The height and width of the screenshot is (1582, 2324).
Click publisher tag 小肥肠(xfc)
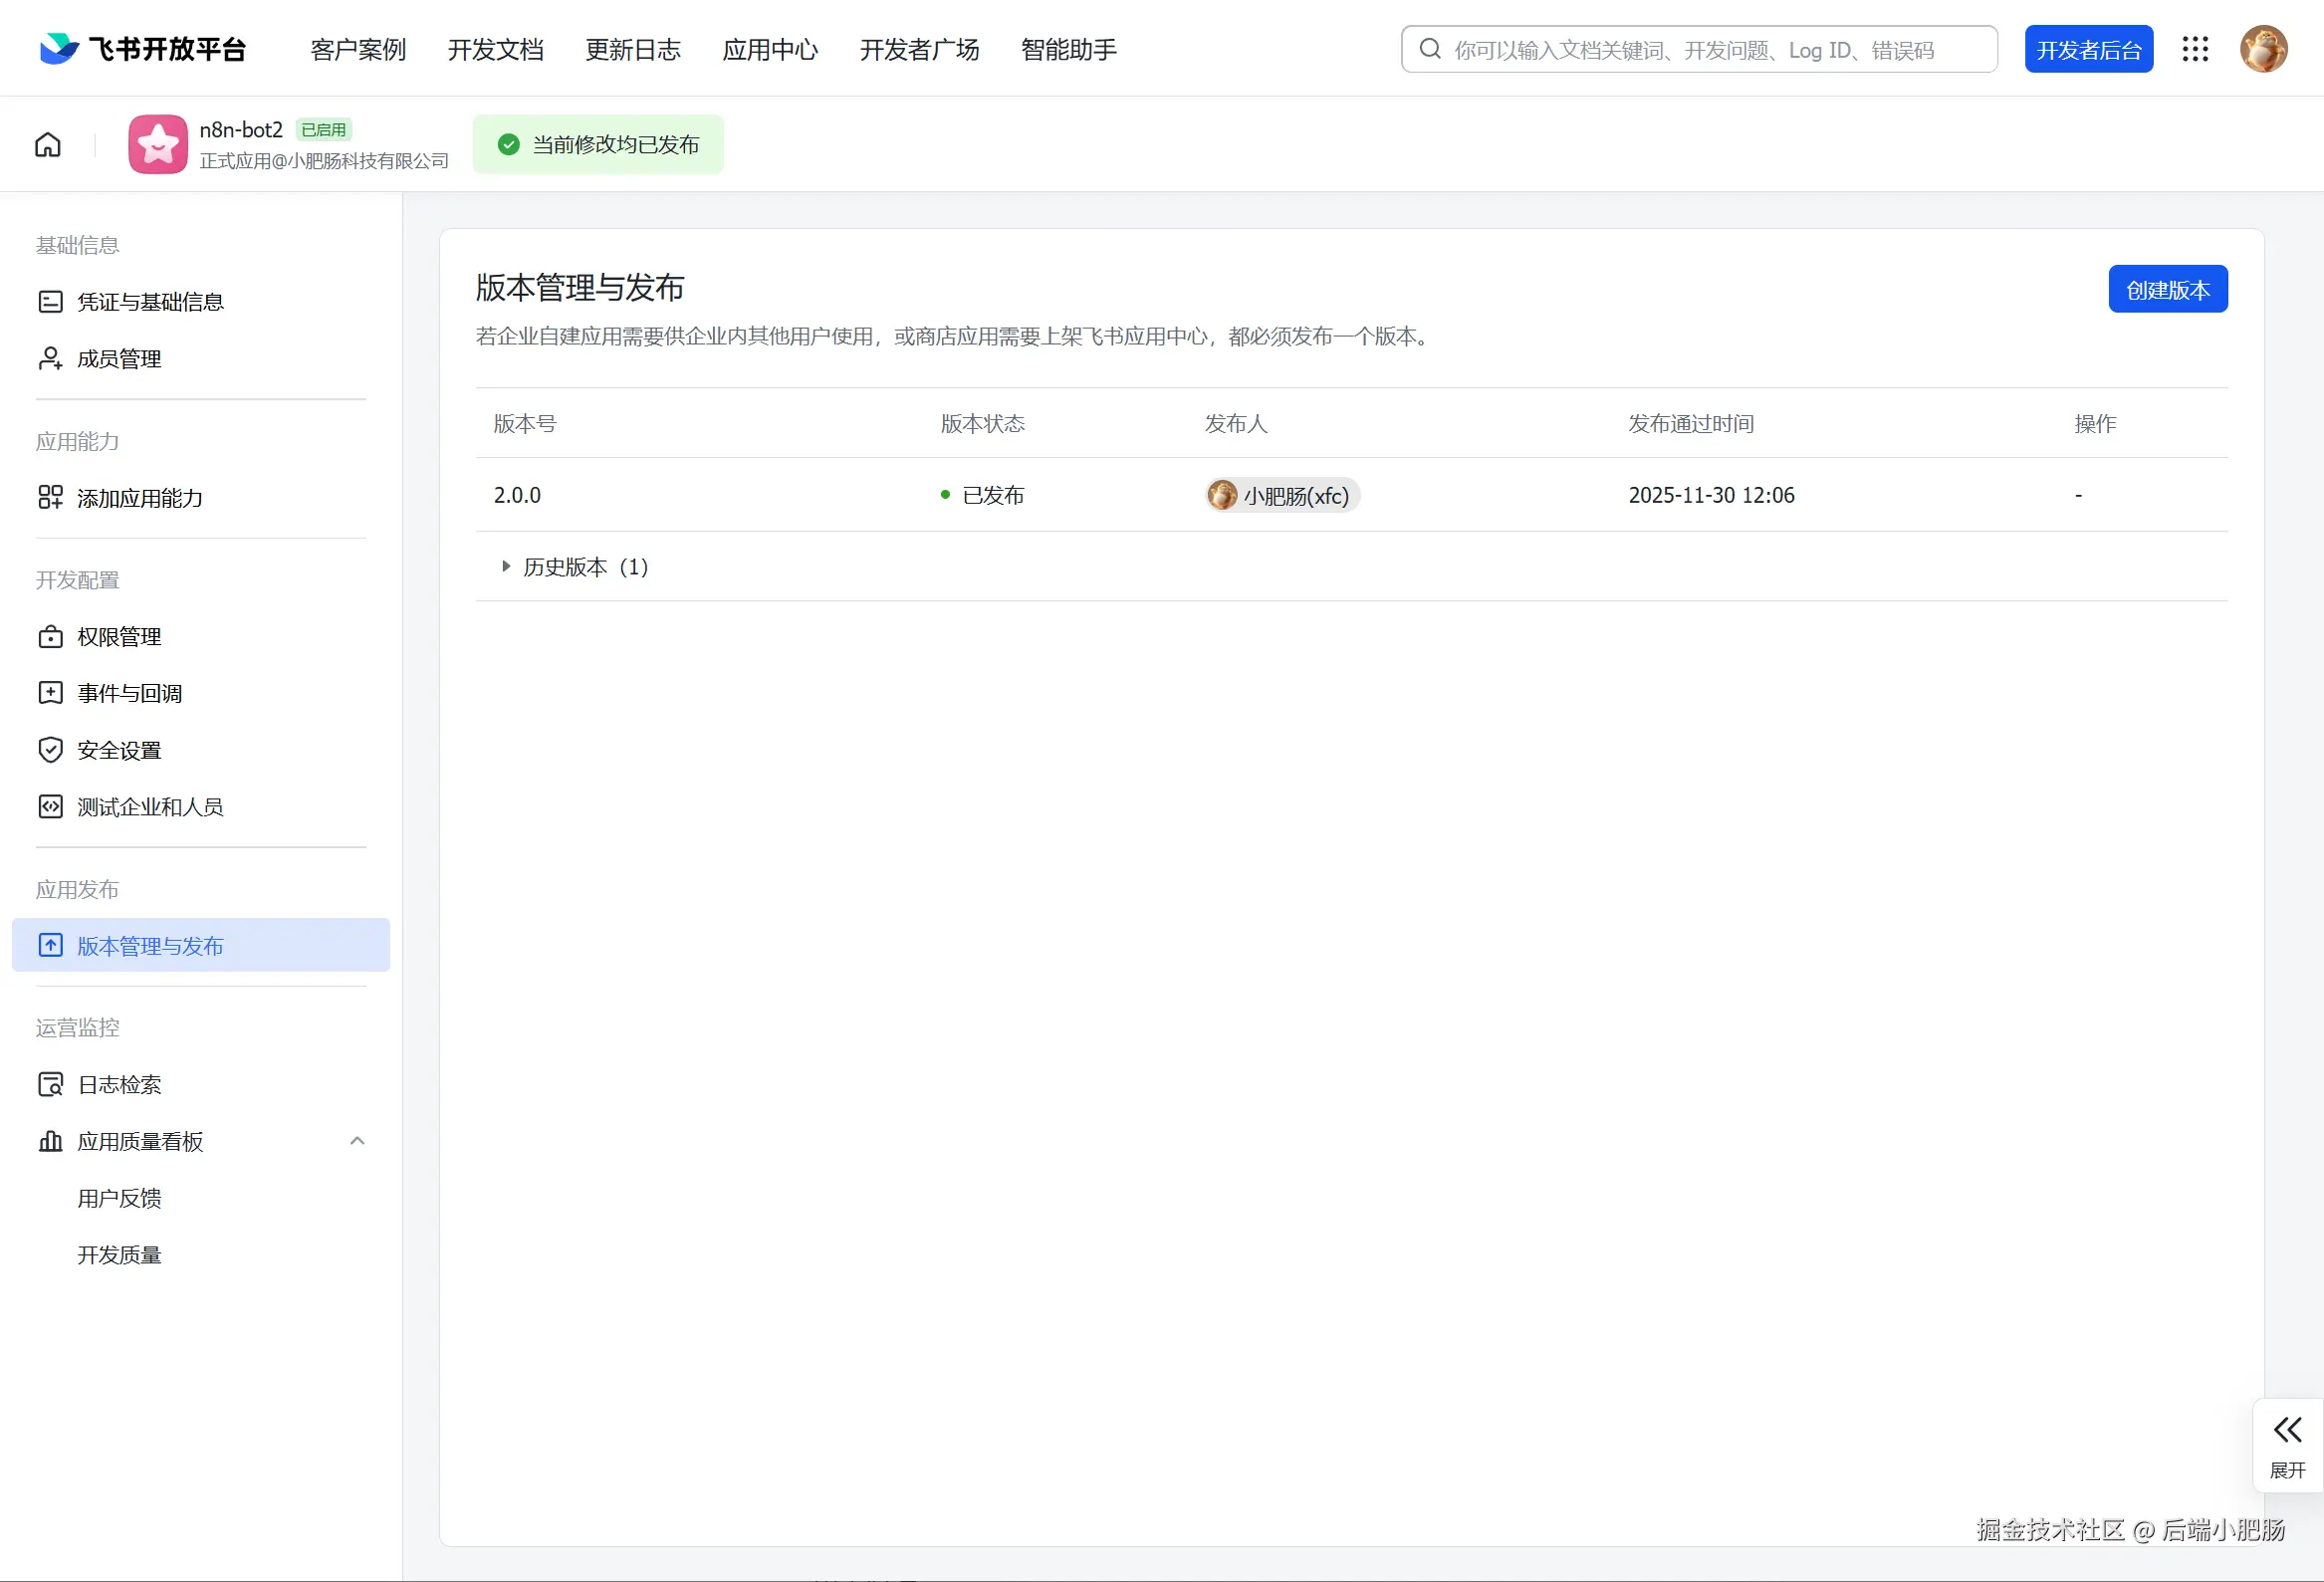click(1281, 495)
